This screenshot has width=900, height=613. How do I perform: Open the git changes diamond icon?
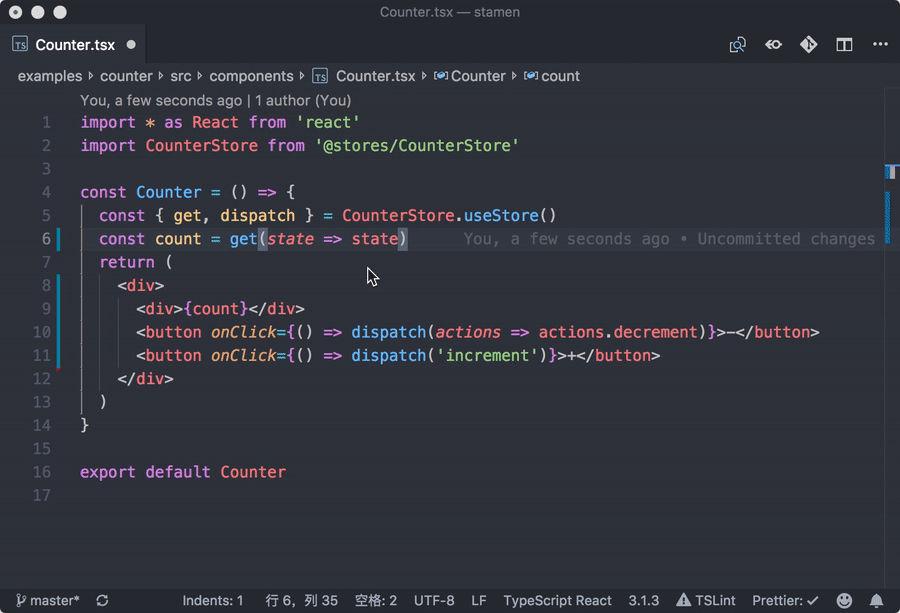pos(809,45)
